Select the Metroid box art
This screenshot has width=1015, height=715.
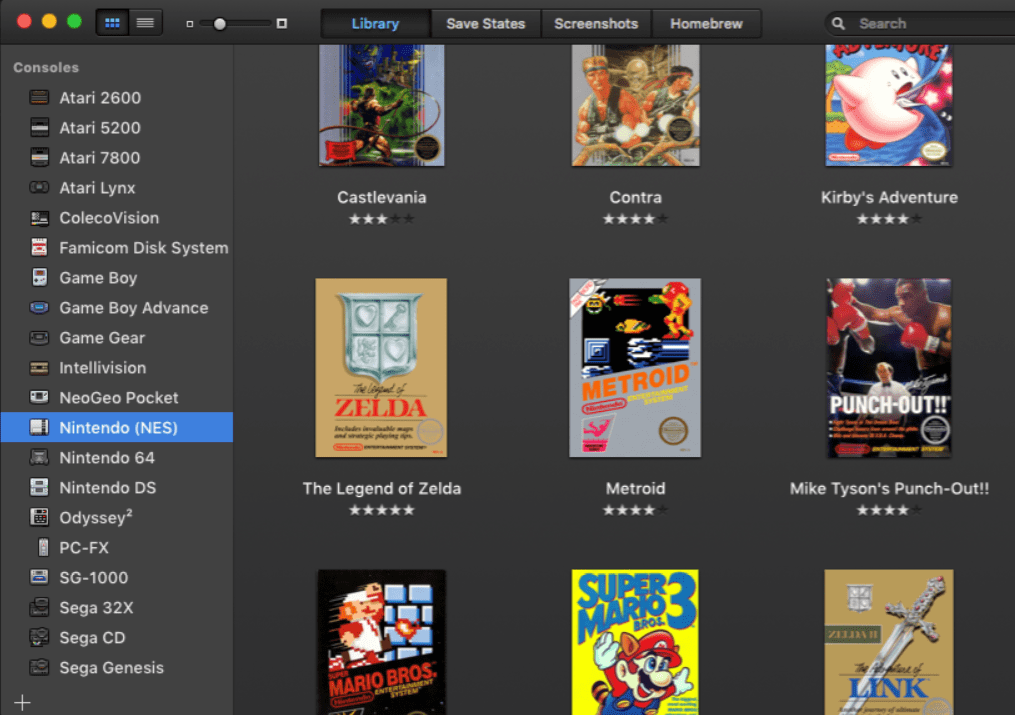635,368
